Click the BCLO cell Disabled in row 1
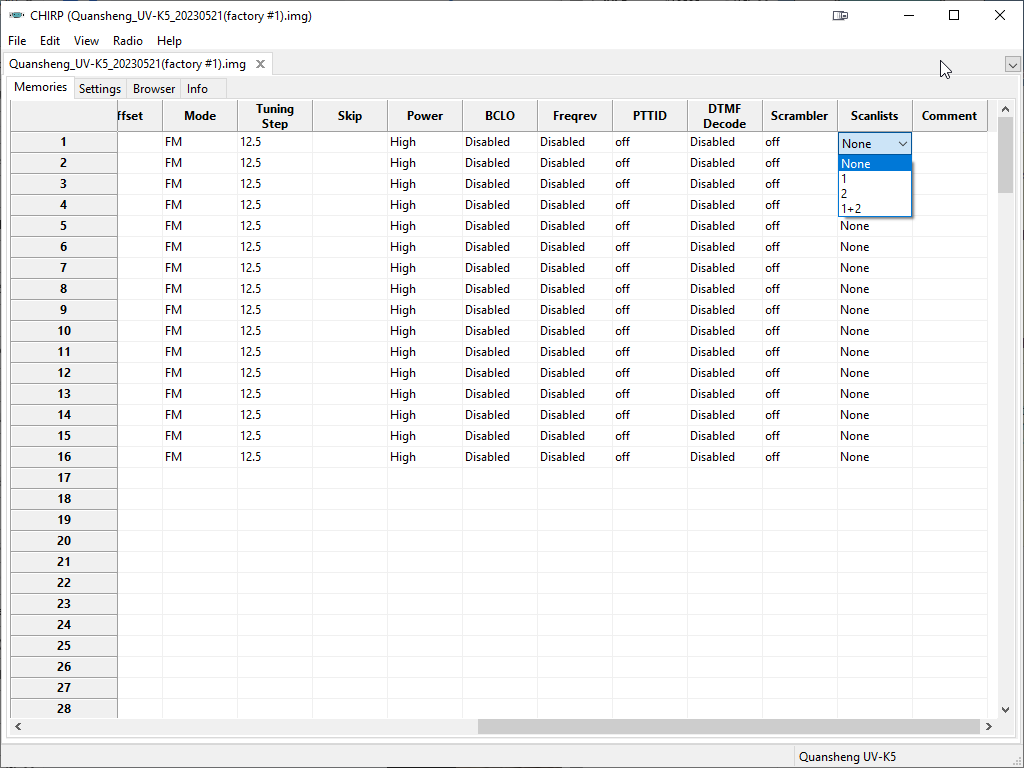 tap(500, 142)
